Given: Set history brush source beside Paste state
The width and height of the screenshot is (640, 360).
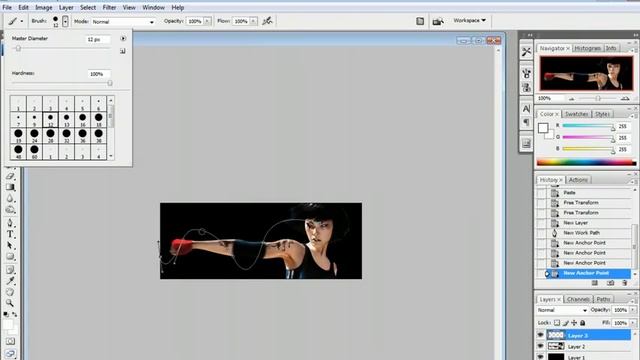Looking at the screenshot, I should click(x=541, y=193).
